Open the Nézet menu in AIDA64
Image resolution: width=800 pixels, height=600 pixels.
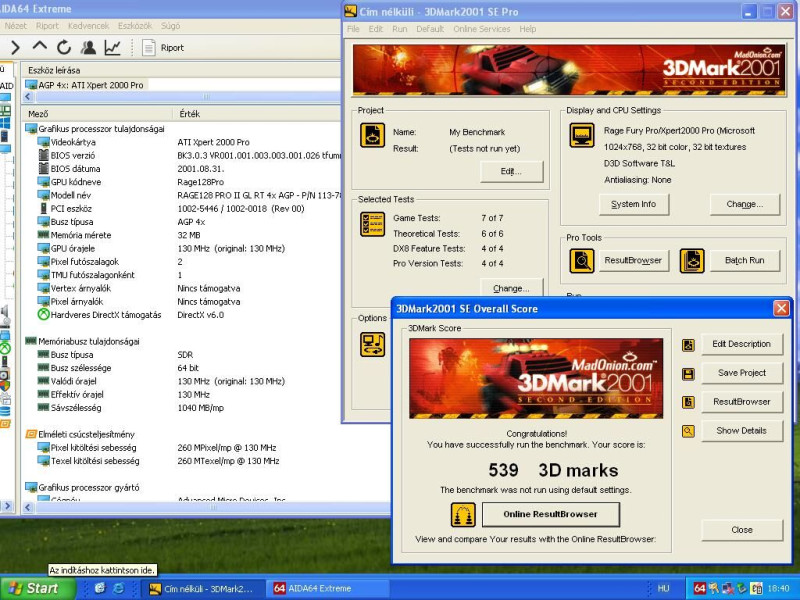pyautogui.click(x=15, y=26)
